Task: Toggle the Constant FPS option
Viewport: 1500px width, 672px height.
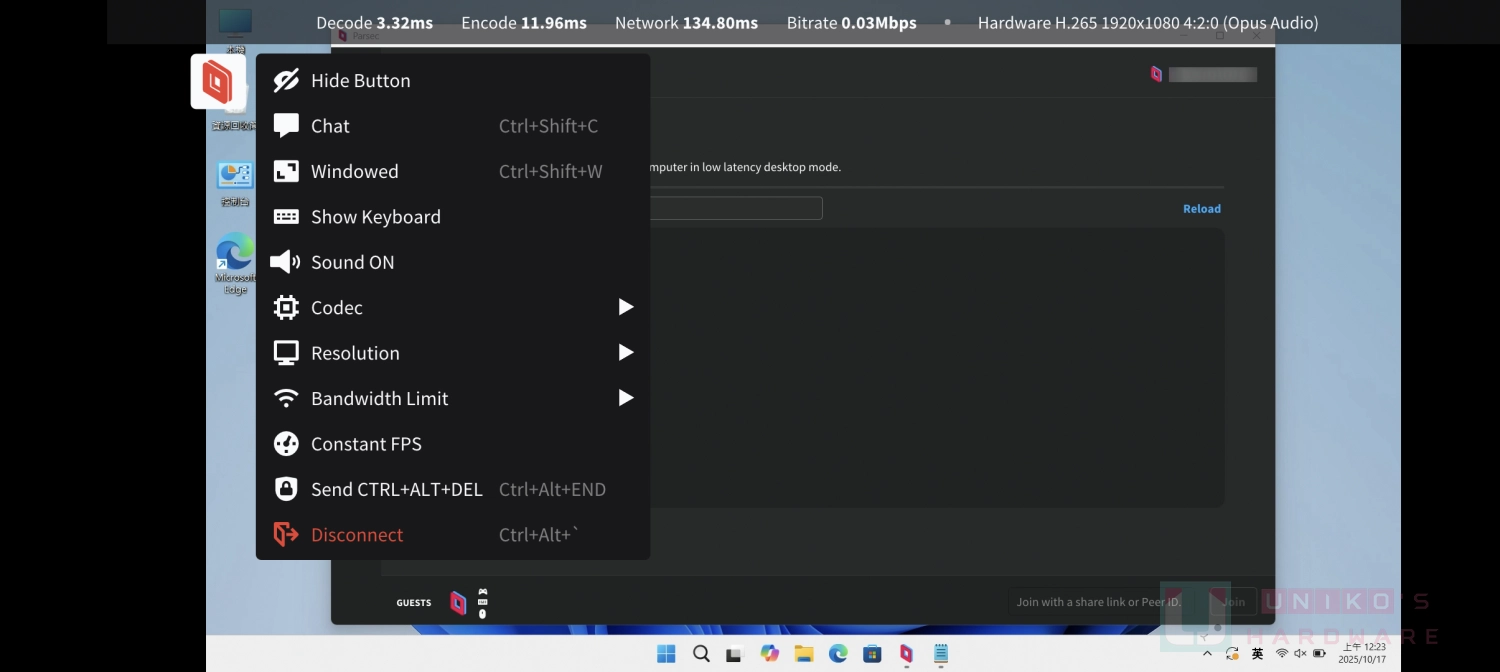Action: click(x=366, y=444)
